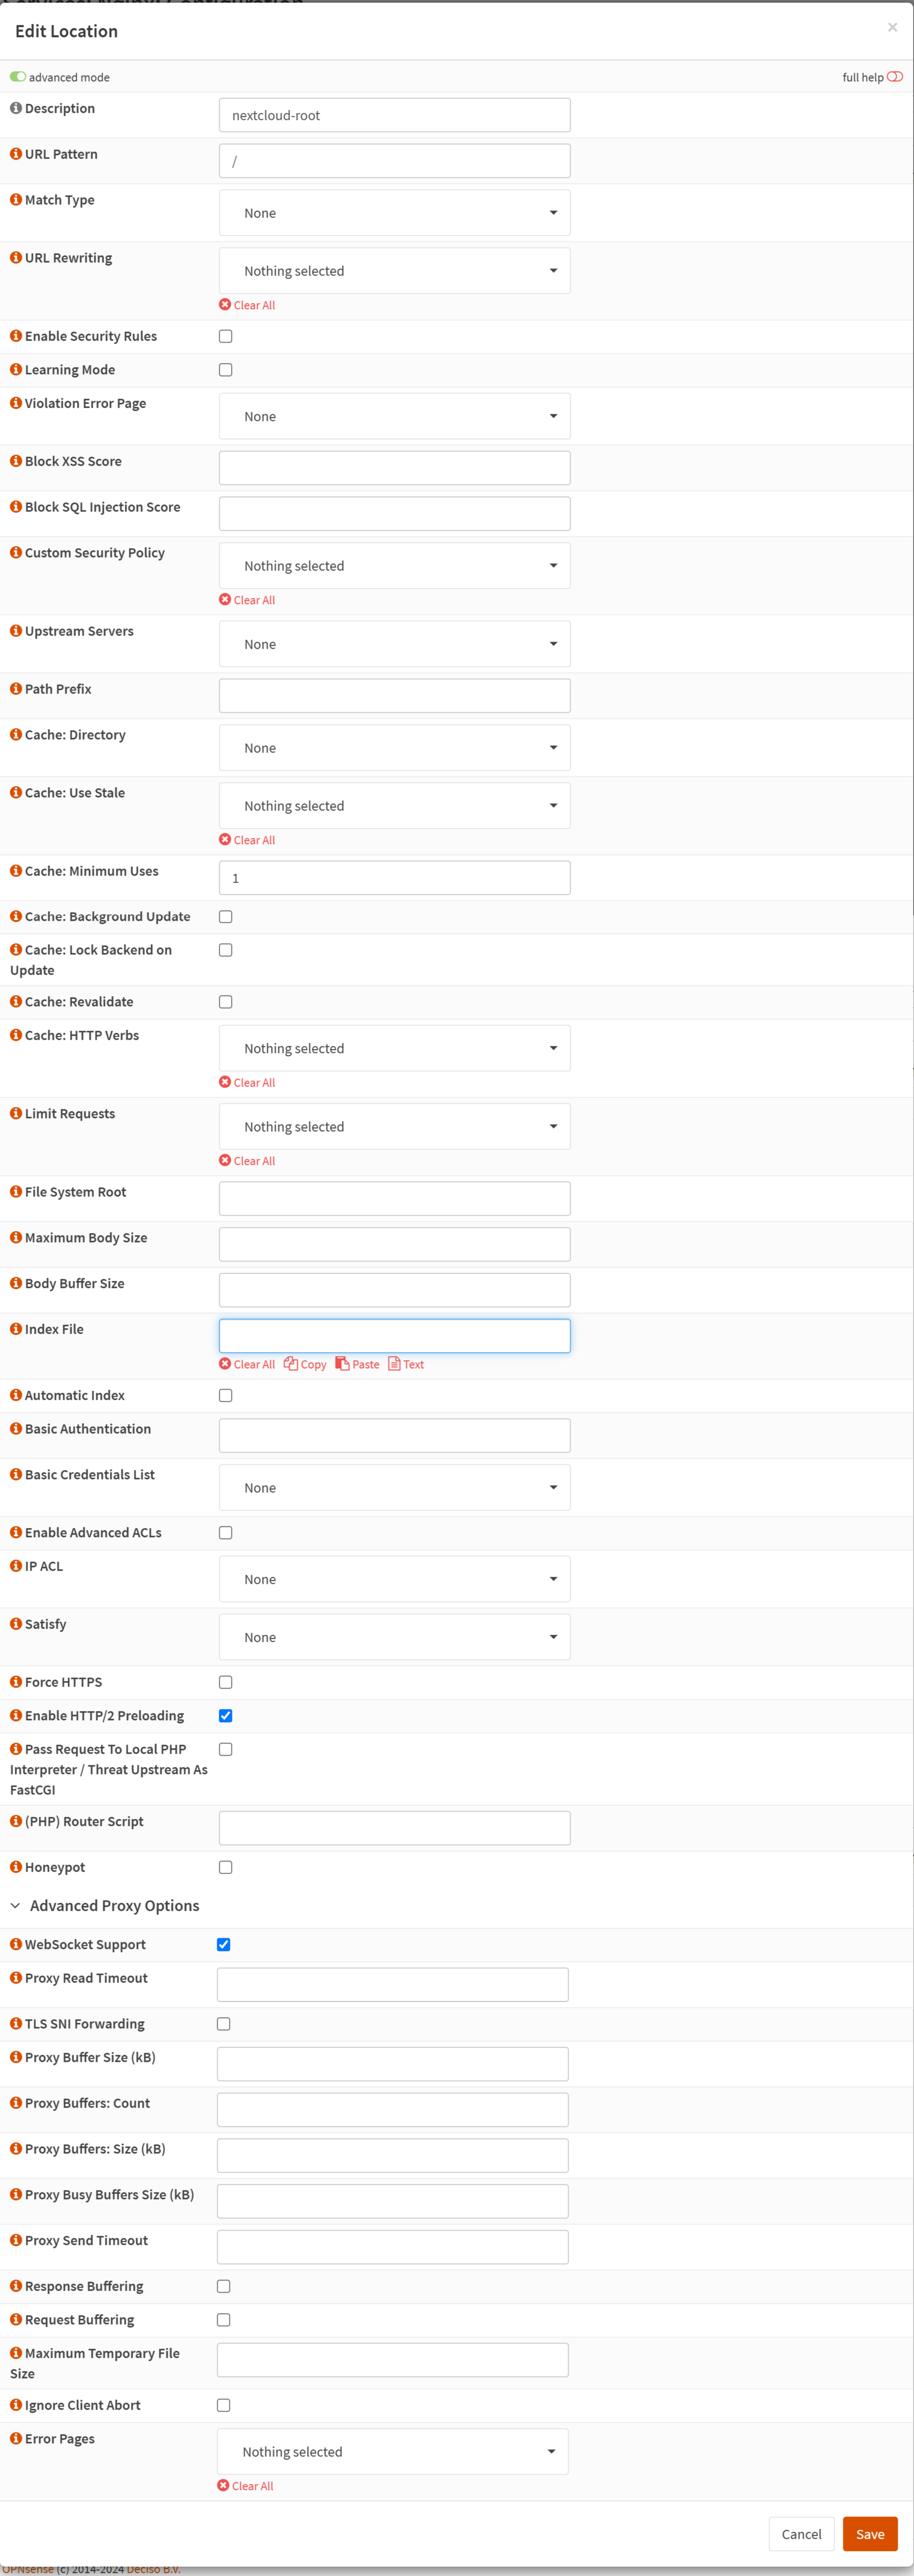Click the info icon beside URL Pattern
Screen dimensions: 914x2576
point(16,154)
